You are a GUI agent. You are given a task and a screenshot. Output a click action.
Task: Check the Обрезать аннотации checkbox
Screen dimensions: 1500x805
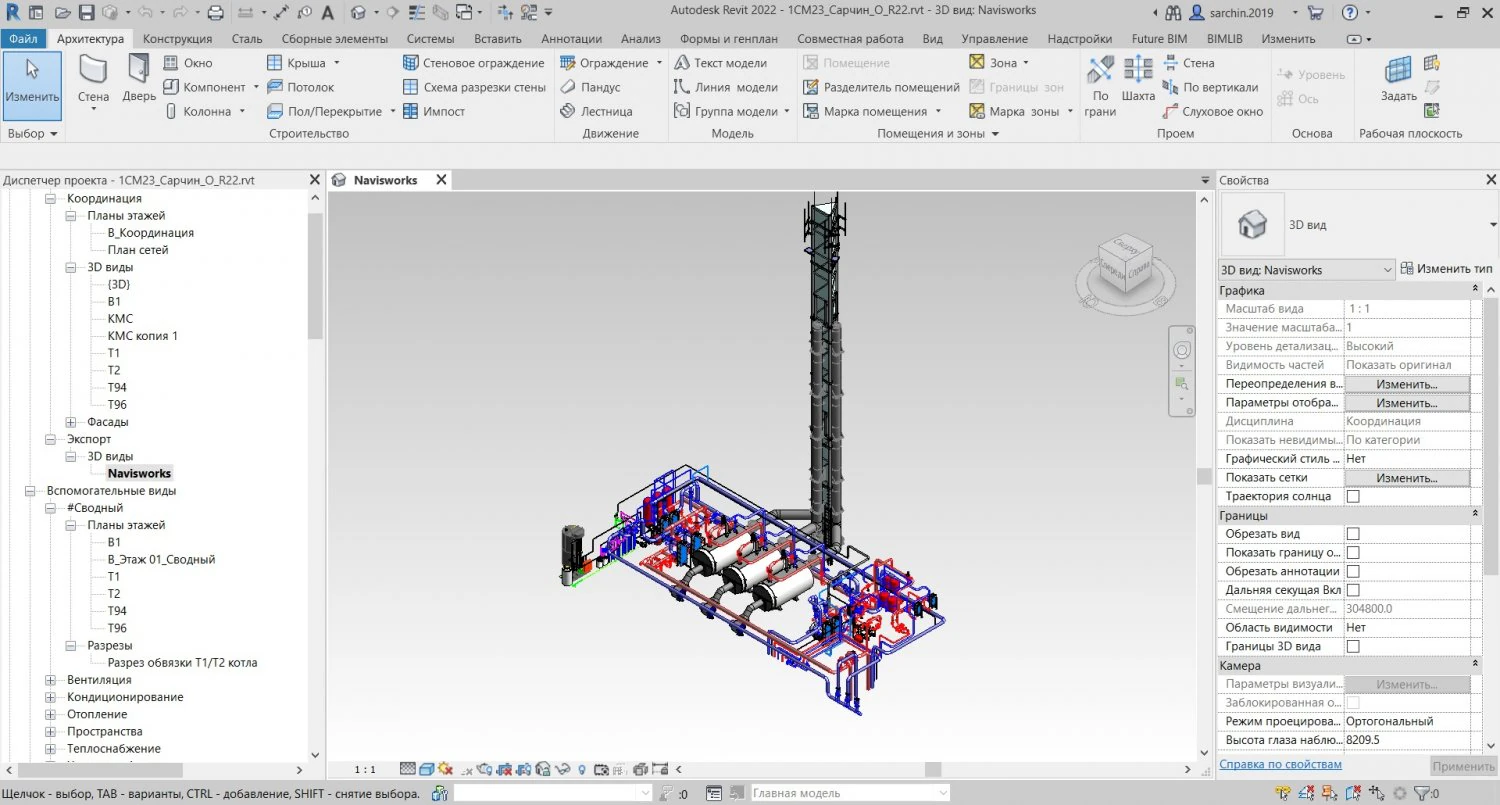pyautogui.click(x=1353, y=571)
